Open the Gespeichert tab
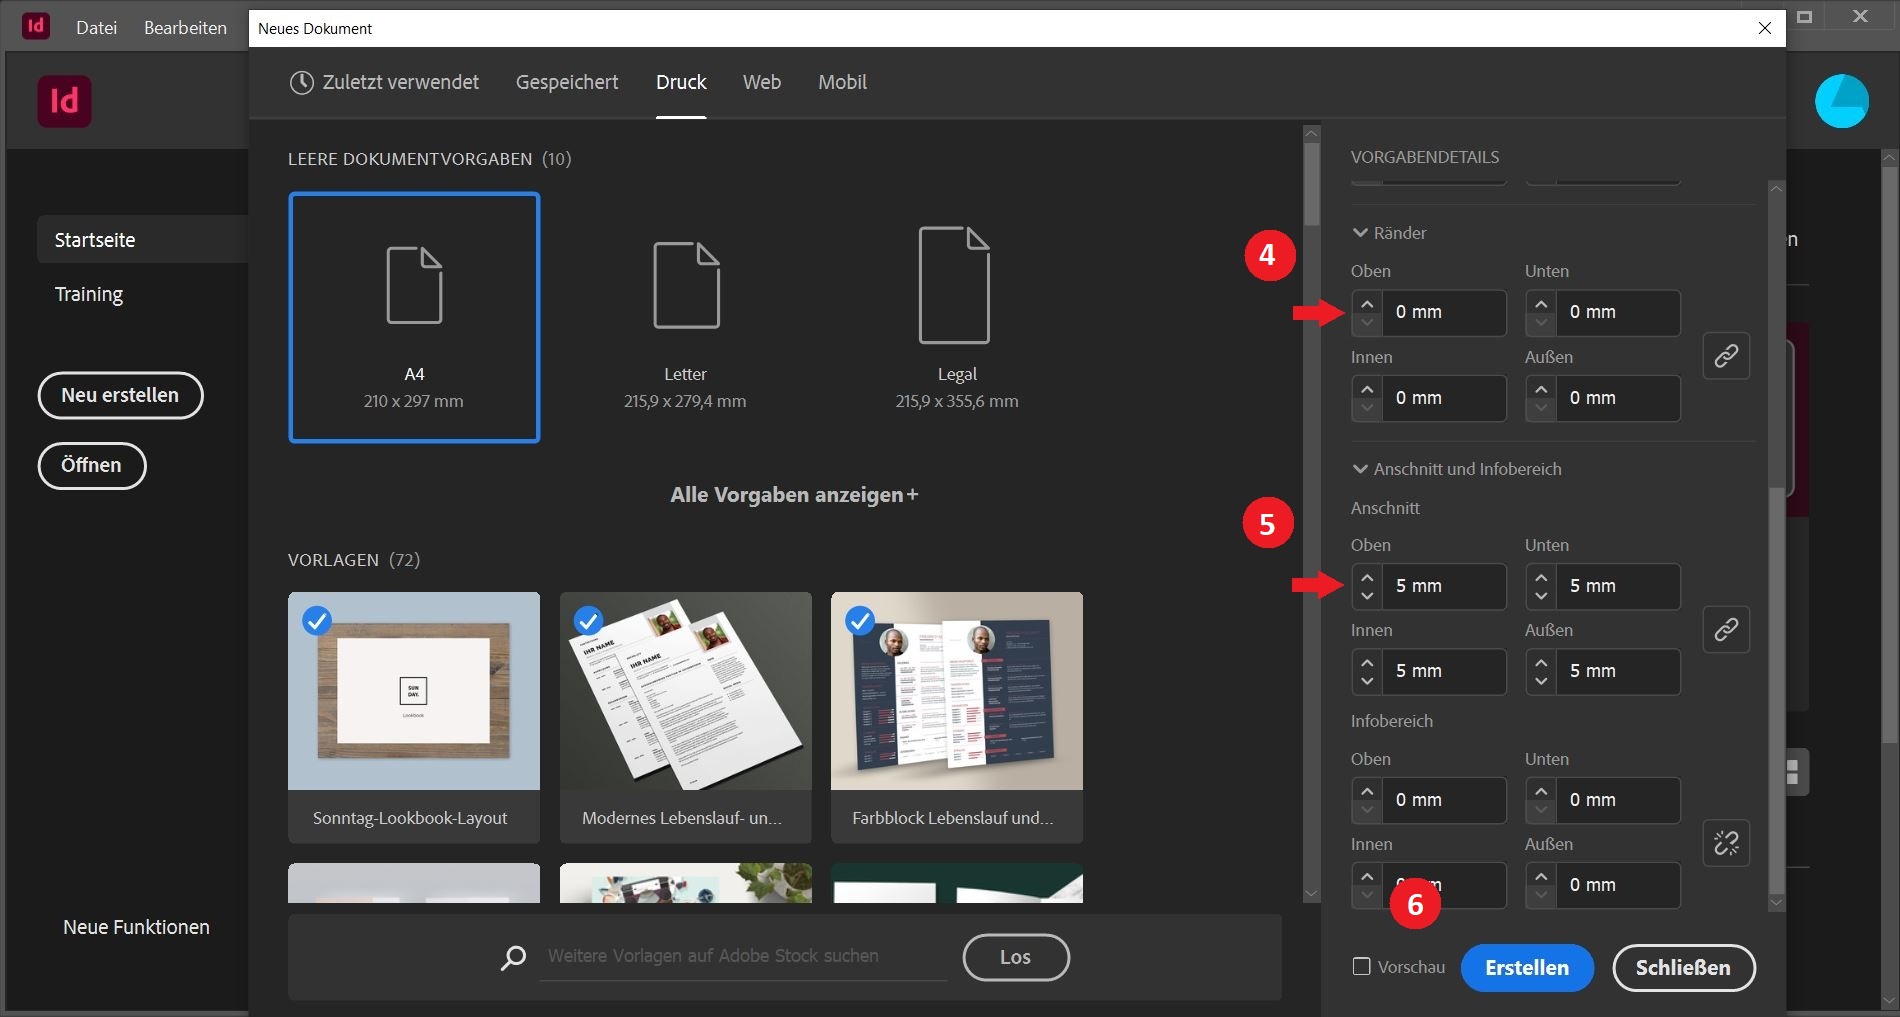 [566, 82]
